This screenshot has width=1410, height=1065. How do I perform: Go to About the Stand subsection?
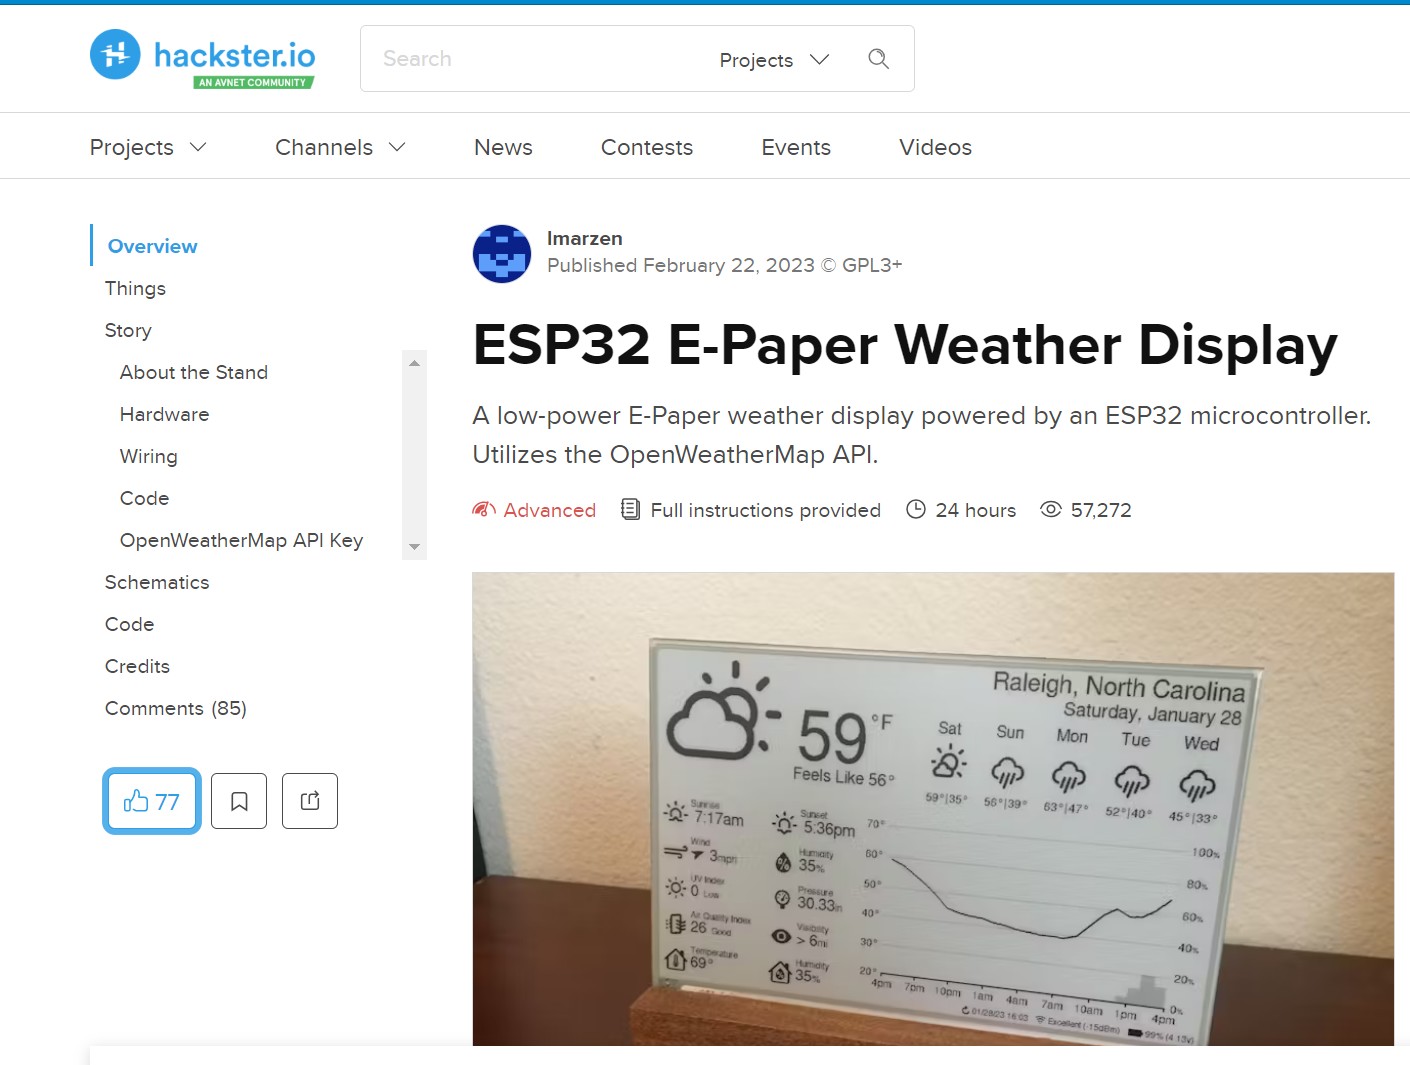coord(194,372)
